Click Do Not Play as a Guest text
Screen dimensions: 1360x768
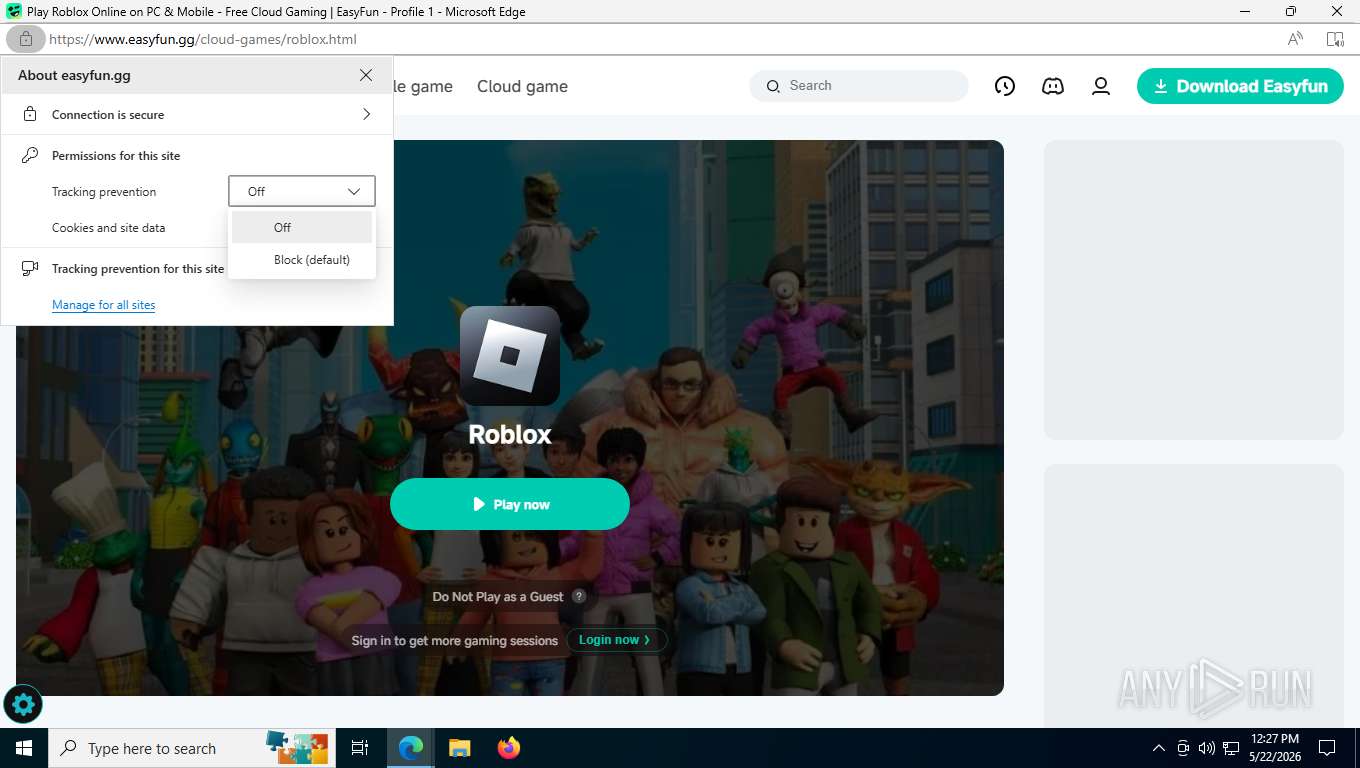[498, 596]
